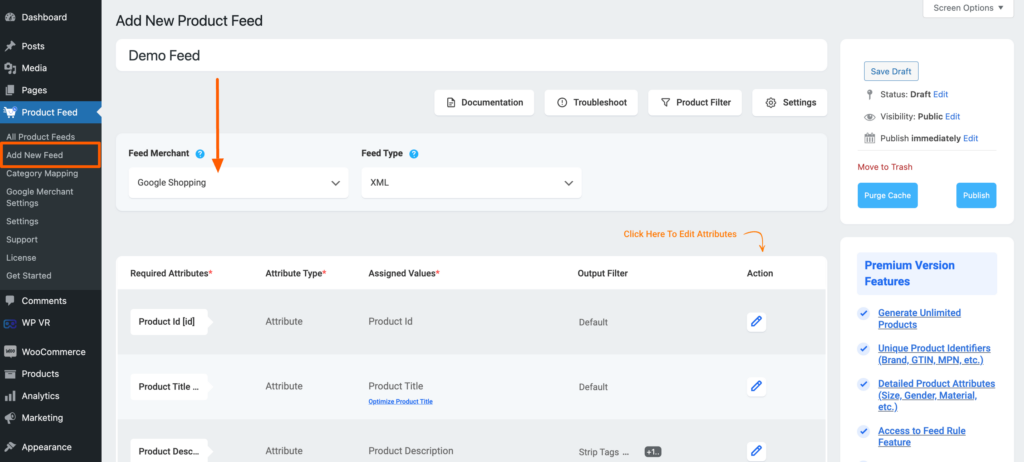The height and width of the screenshot is (462, 1024).
Task: Open the Feed Merchant Google Shopping dropdown
Action: click(238, 183)
